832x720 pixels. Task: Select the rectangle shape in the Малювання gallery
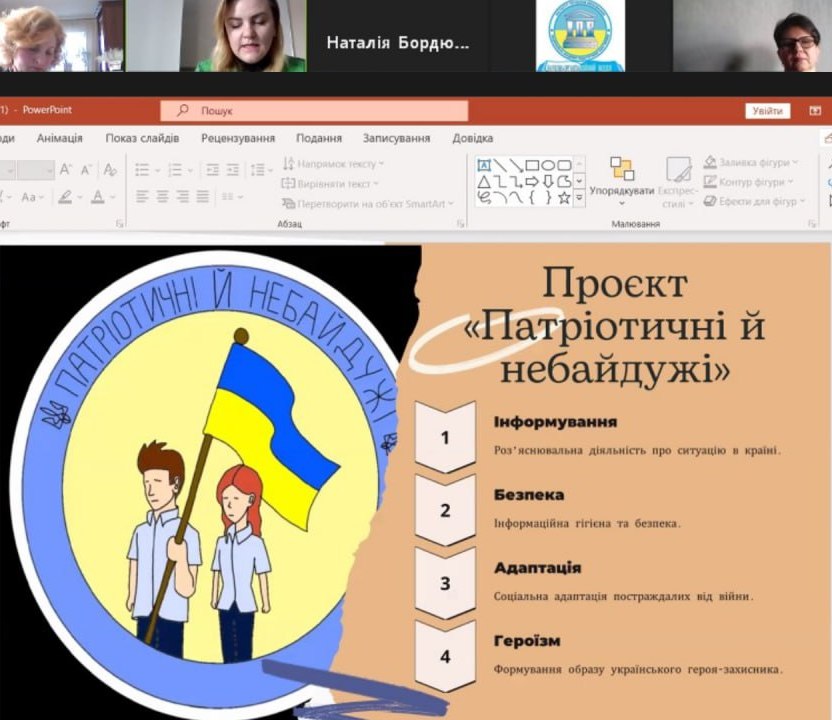(x=532, y=165)
